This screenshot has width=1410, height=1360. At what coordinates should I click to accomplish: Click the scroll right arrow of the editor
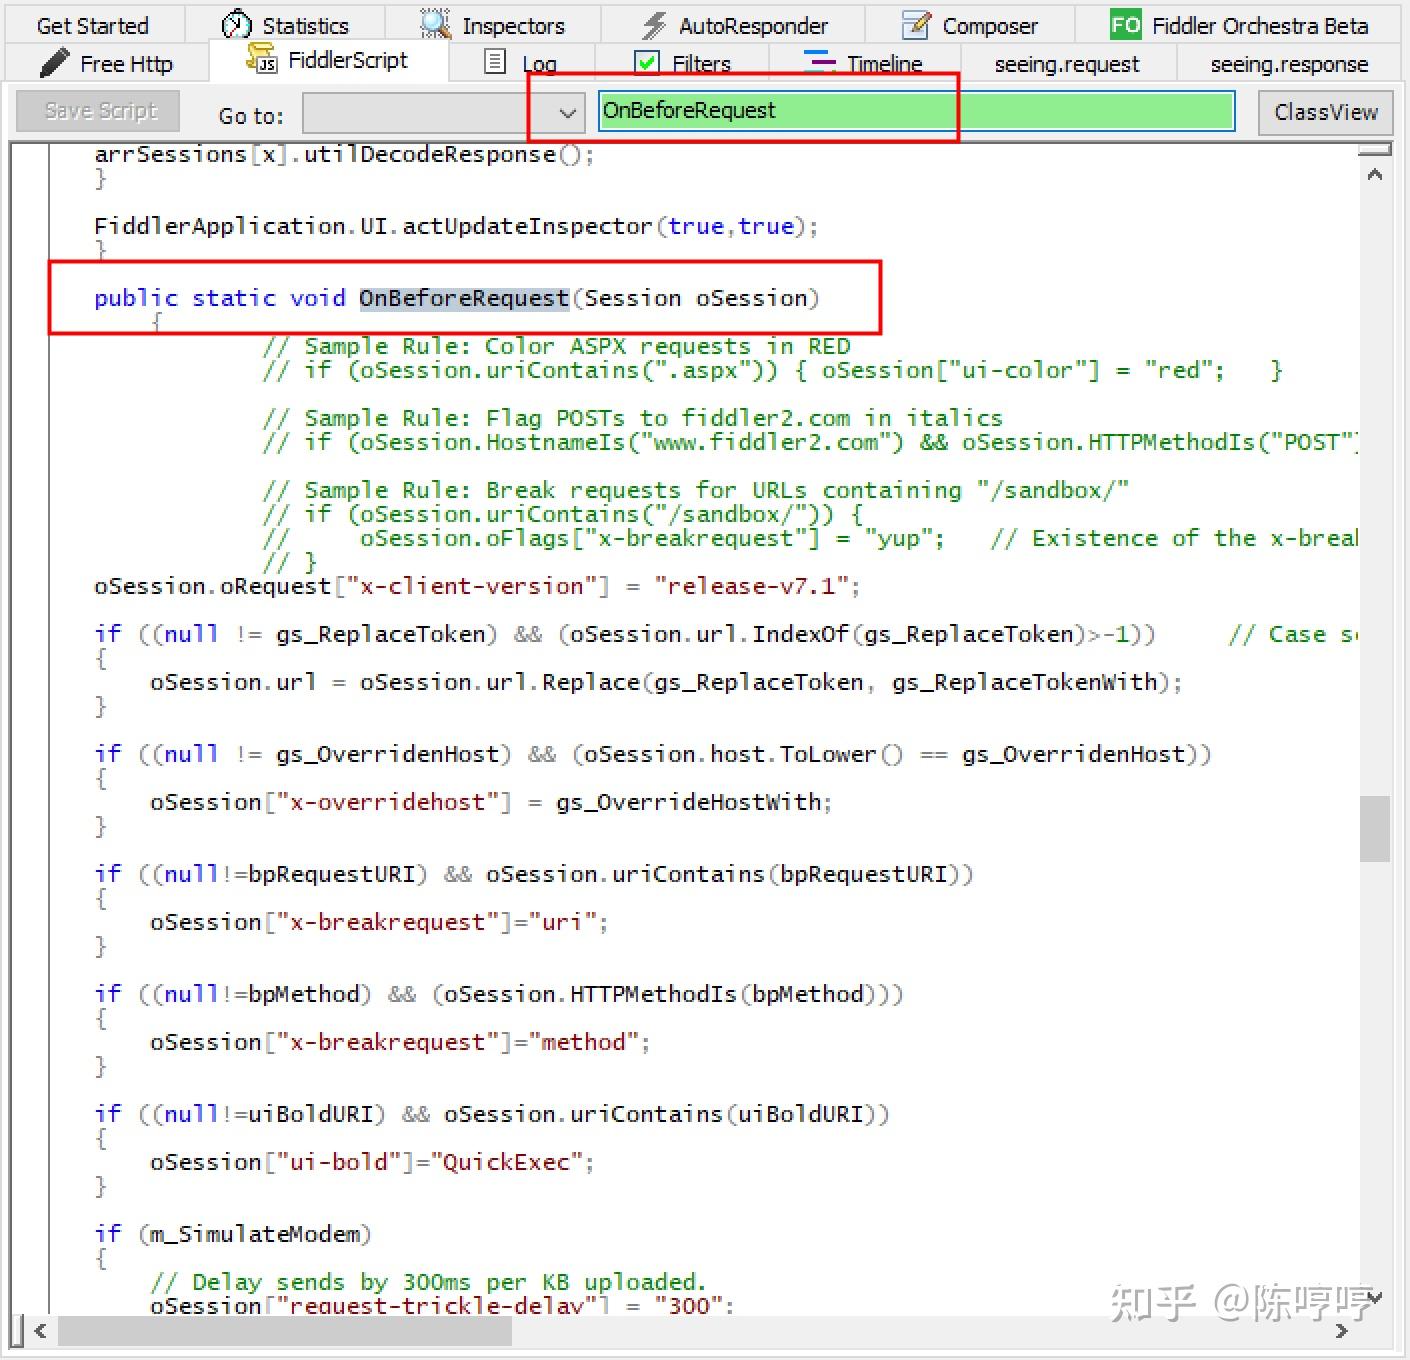(x=1342, y=1331)
